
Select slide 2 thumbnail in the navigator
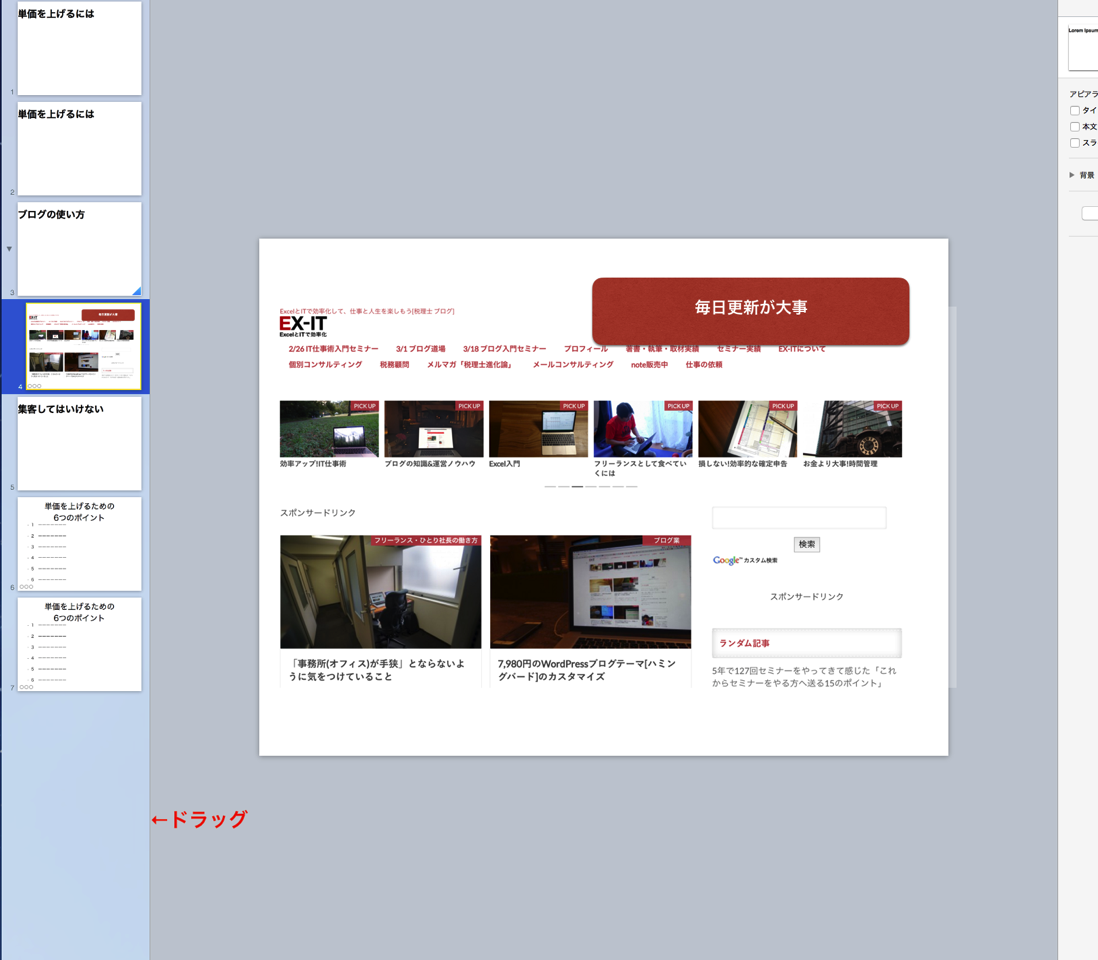coord(79,148)
